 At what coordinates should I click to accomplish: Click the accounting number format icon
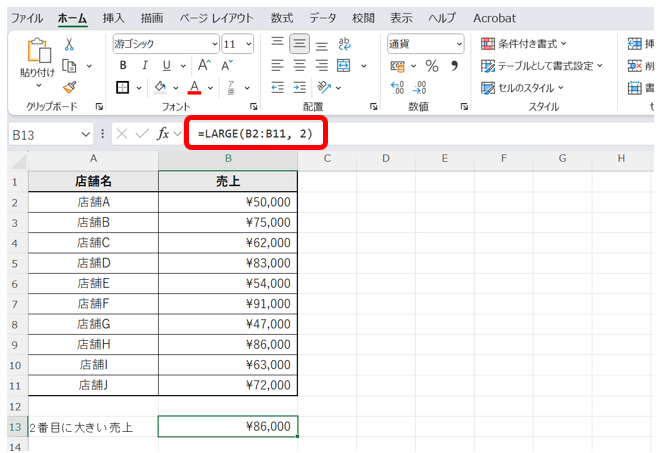[x=397, y=66]
